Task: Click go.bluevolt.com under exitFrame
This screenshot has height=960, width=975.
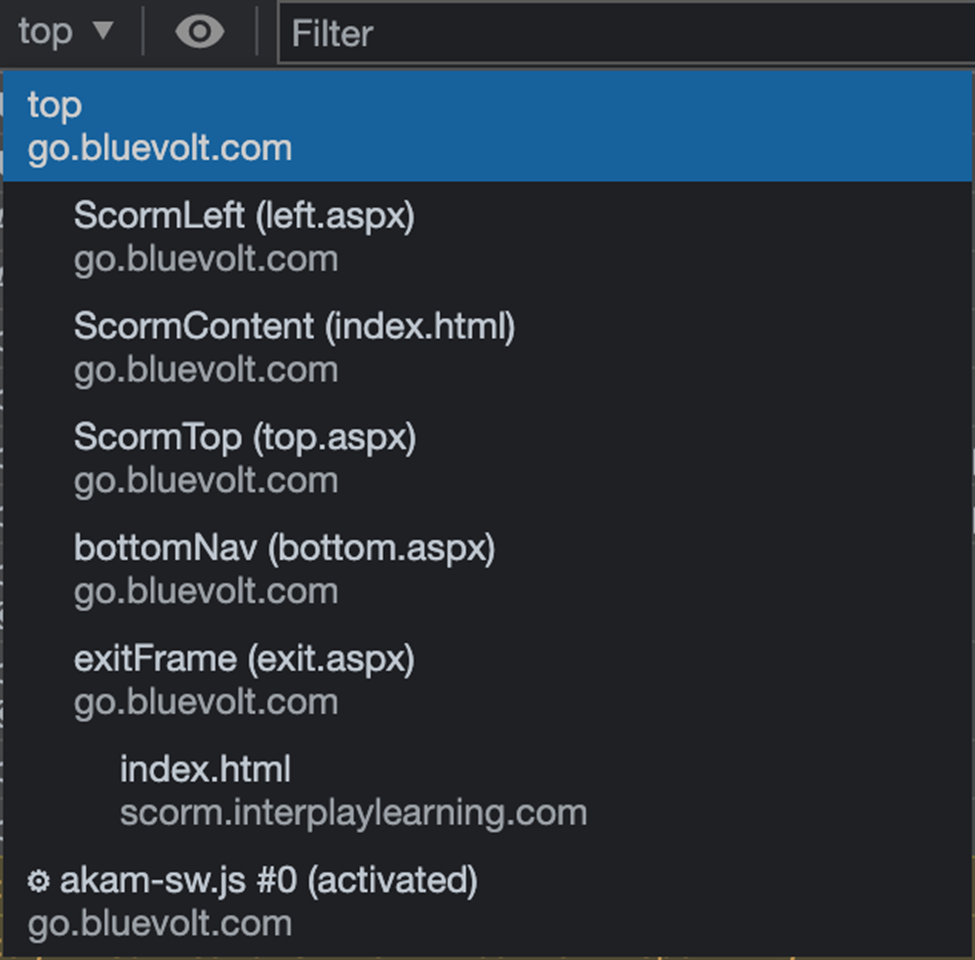Action: tap(205, 703)
